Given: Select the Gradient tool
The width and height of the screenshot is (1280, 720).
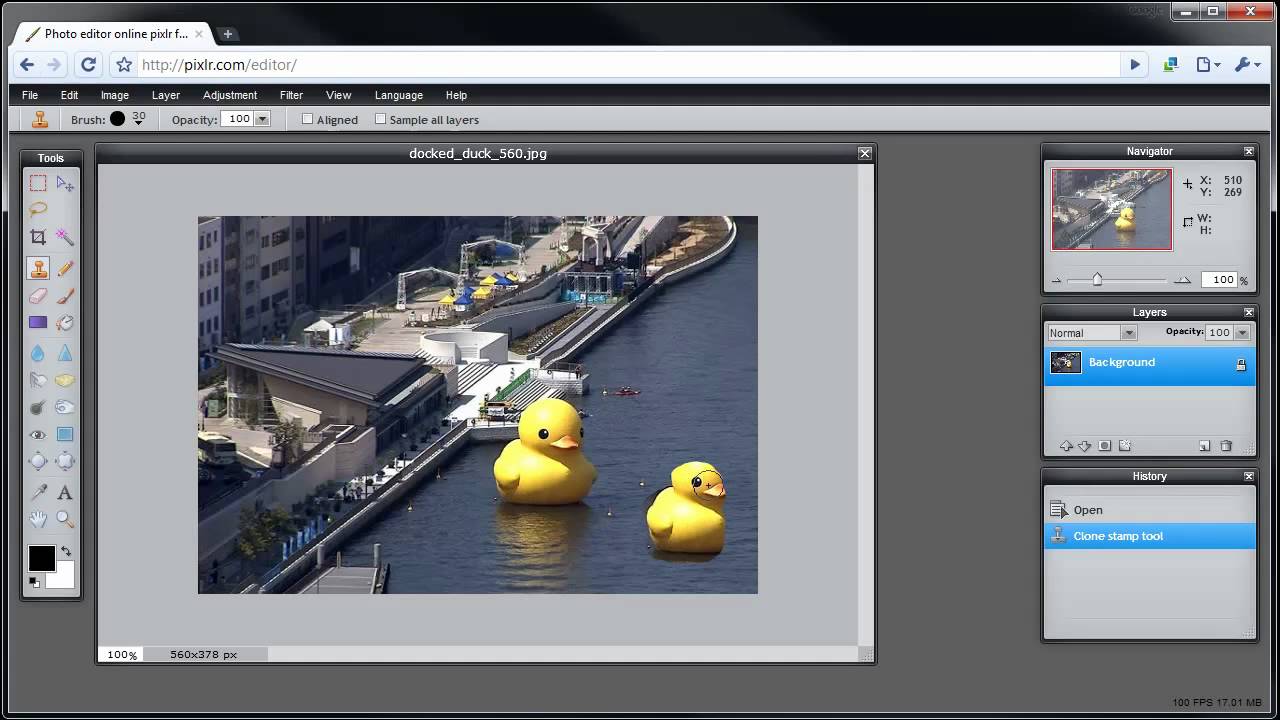Looking at the screenshot, I should tap(38, 323).
